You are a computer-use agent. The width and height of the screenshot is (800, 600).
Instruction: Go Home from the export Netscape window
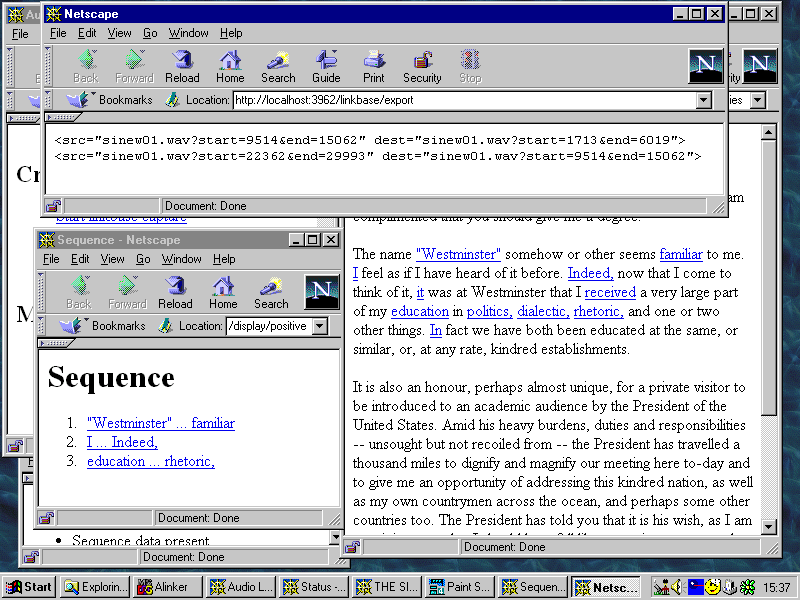point(230,66)
